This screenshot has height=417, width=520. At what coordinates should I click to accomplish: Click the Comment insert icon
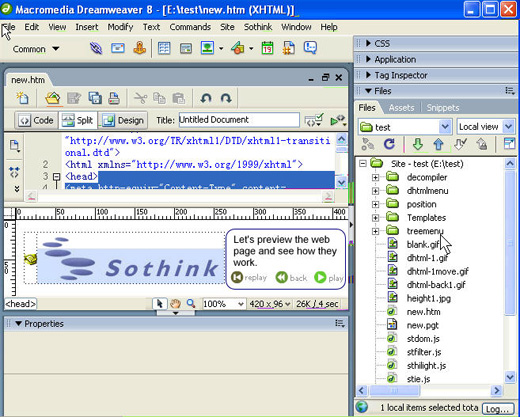[310, 48]
